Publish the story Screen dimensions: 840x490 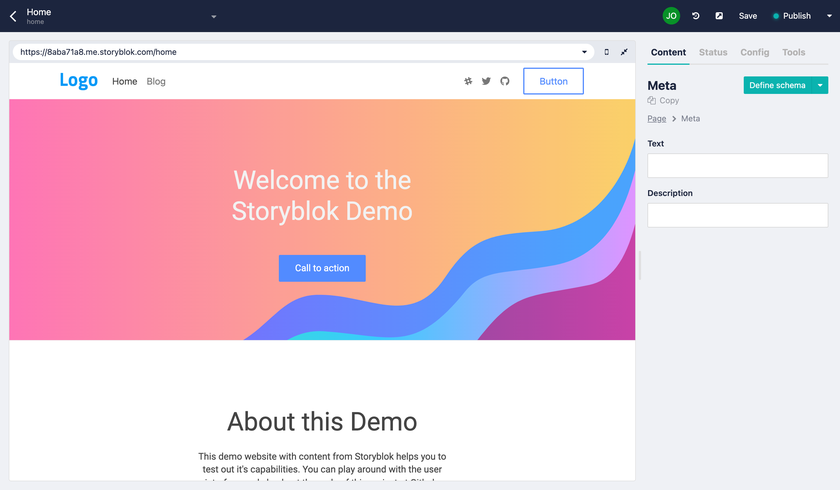point(792,16)
